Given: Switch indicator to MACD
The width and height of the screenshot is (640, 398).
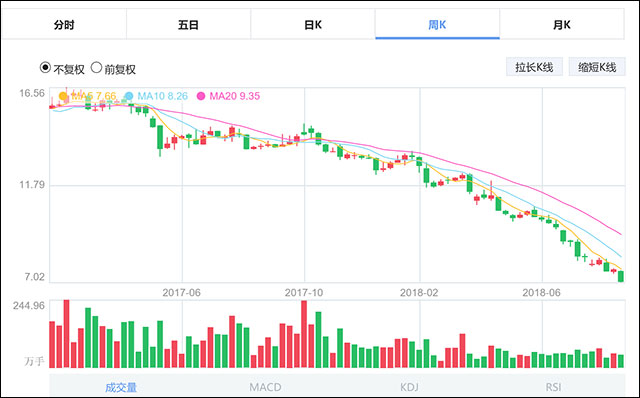Looking at the screenshot, I should pyautogui.click(x=265, y=387).
